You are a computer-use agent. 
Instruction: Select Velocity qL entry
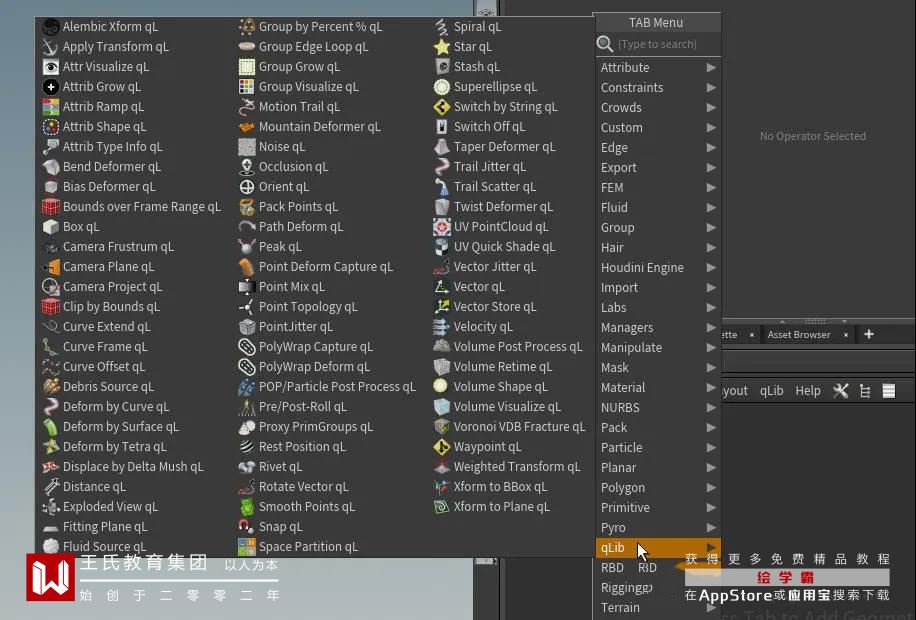point(483,327)
